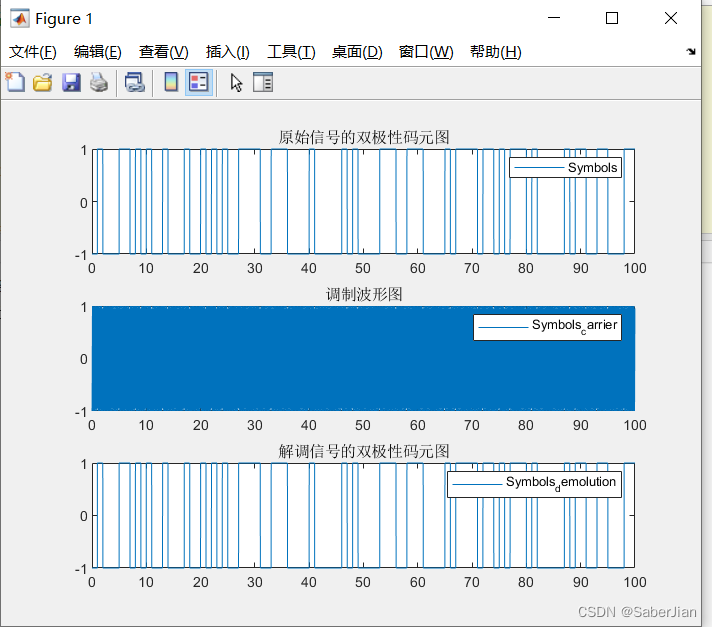Open the 编辑(E) menu
This screenshot has height=627, width=712.
98,52
